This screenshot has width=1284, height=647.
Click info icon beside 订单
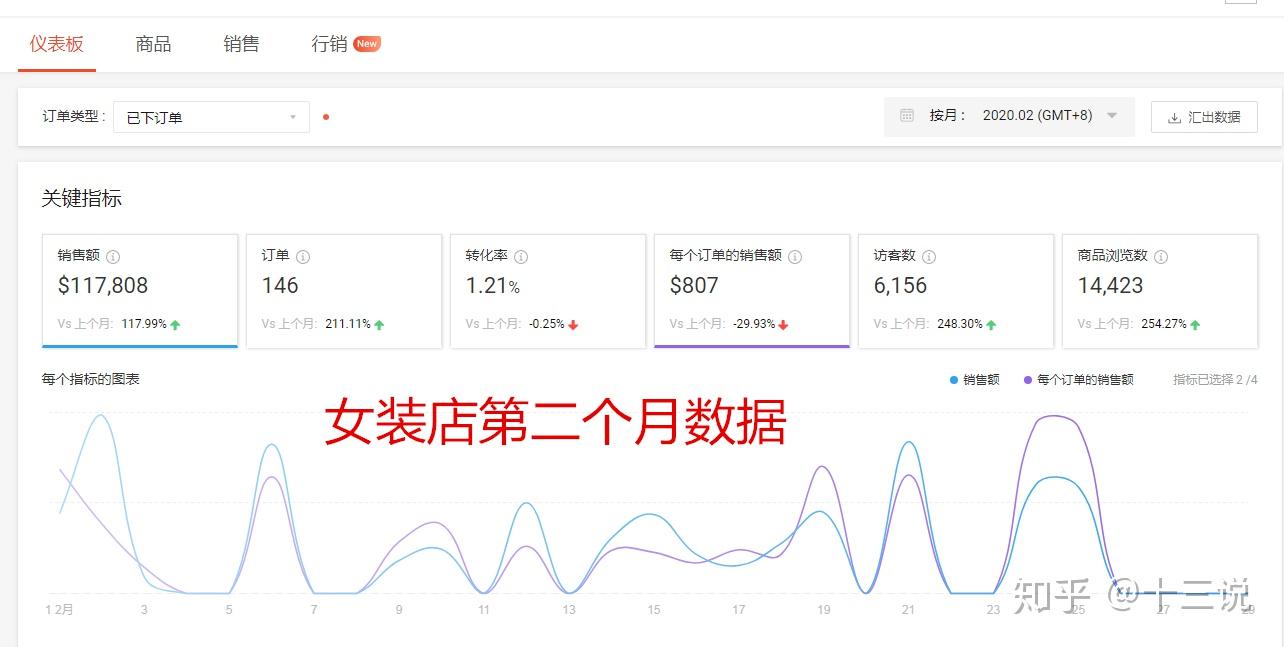click(303, 257)
